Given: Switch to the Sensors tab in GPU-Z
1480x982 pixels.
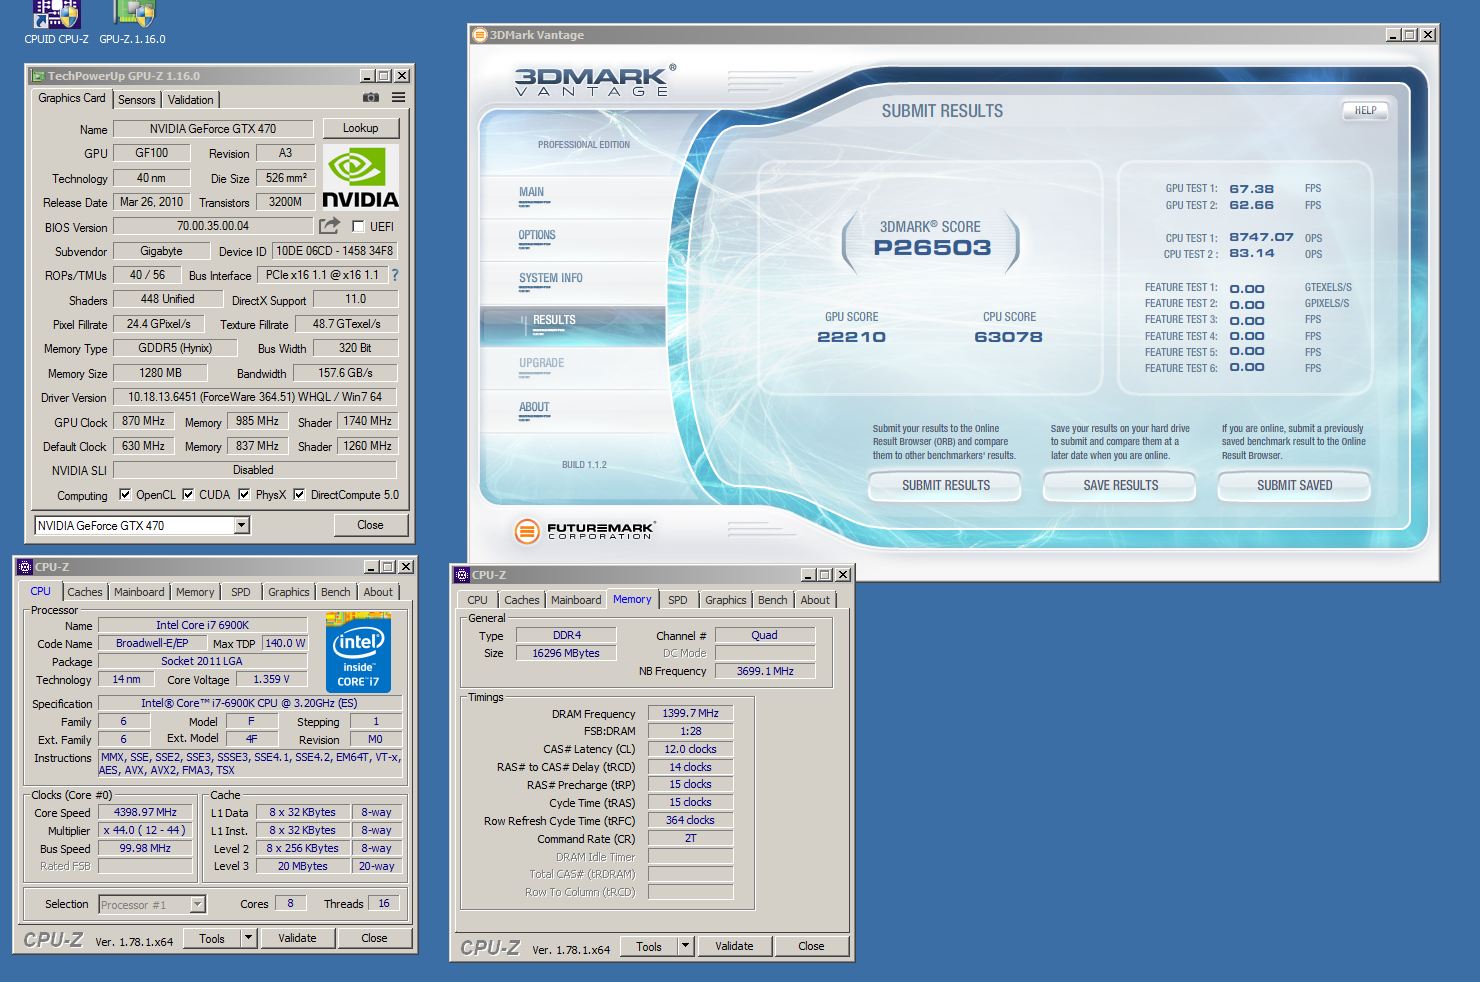Looking at the screenshot, I should point(137,99).
